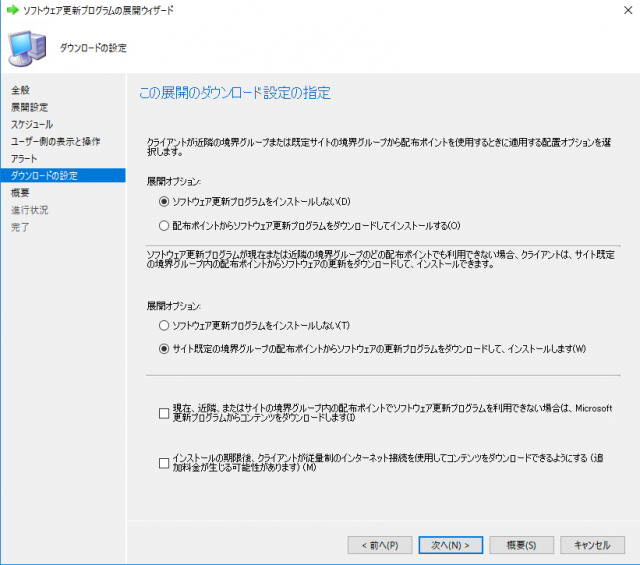Select 配布ポイントからダウンロードしてインストールする(O) radio
The width and height of the screenshot is (640, 565).
point(165,225)
